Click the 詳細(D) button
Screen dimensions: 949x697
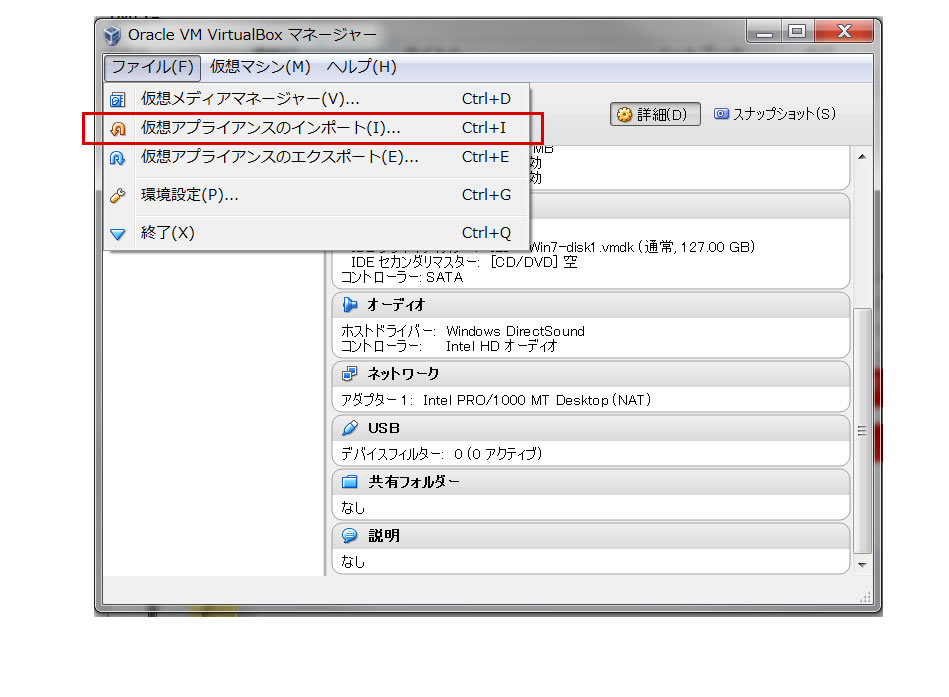(655, 114)
